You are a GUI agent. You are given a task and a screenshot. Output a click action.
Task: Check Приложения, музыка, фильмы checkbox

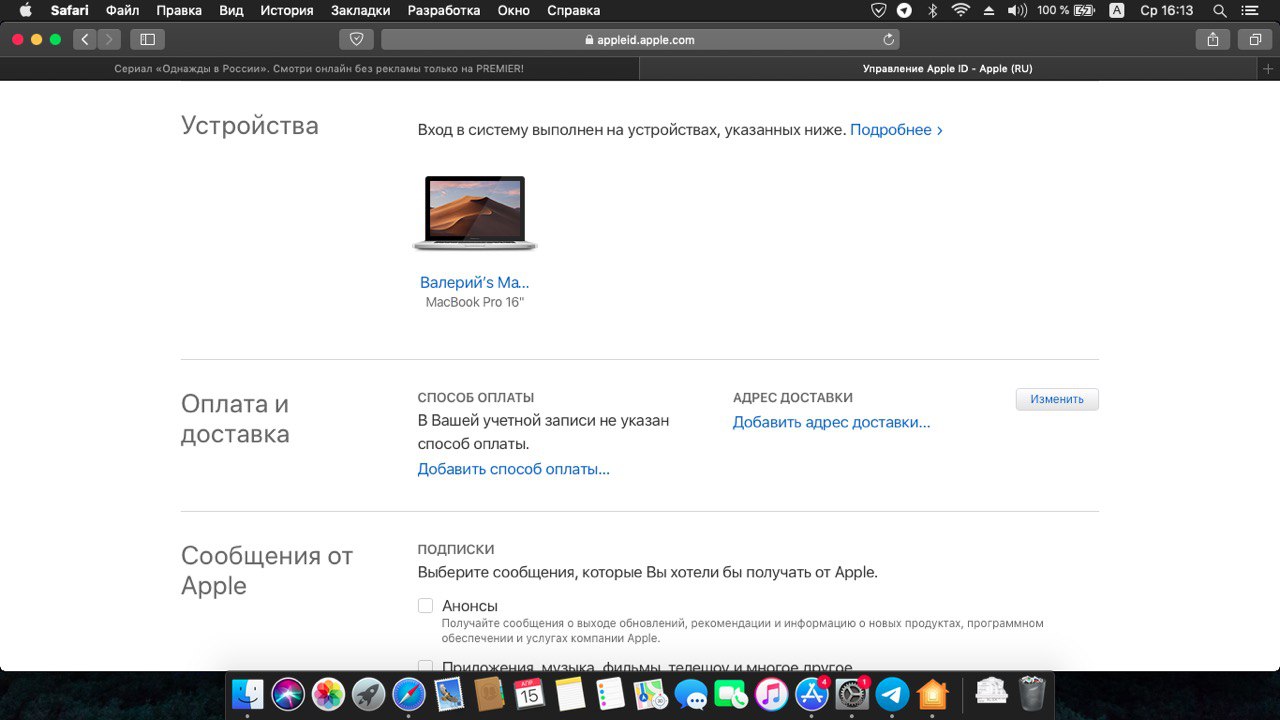pyautogui.click(x=425, y=666)
